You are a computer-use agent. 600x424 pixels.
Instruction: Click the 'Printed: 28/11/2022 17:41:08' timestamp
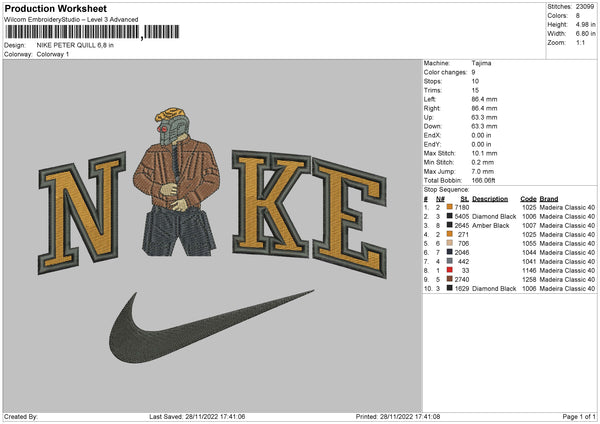(398, 416)
